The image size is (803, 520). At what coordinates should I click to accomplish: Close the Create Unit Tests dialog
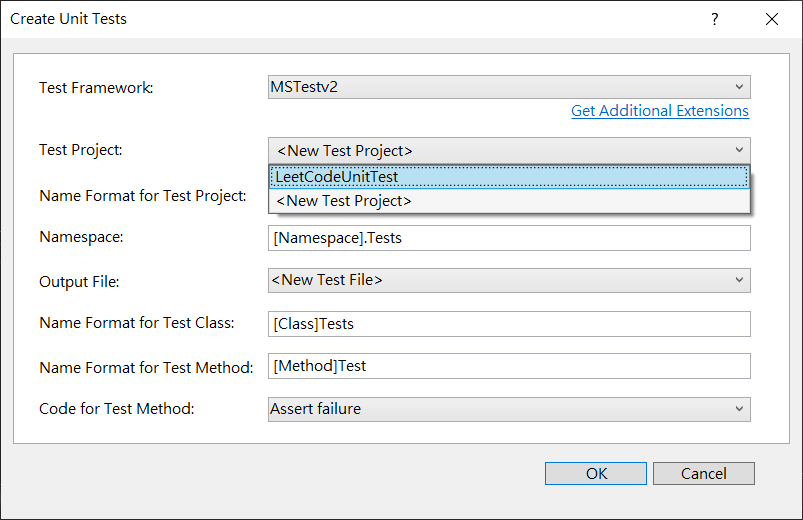point(772,19)
